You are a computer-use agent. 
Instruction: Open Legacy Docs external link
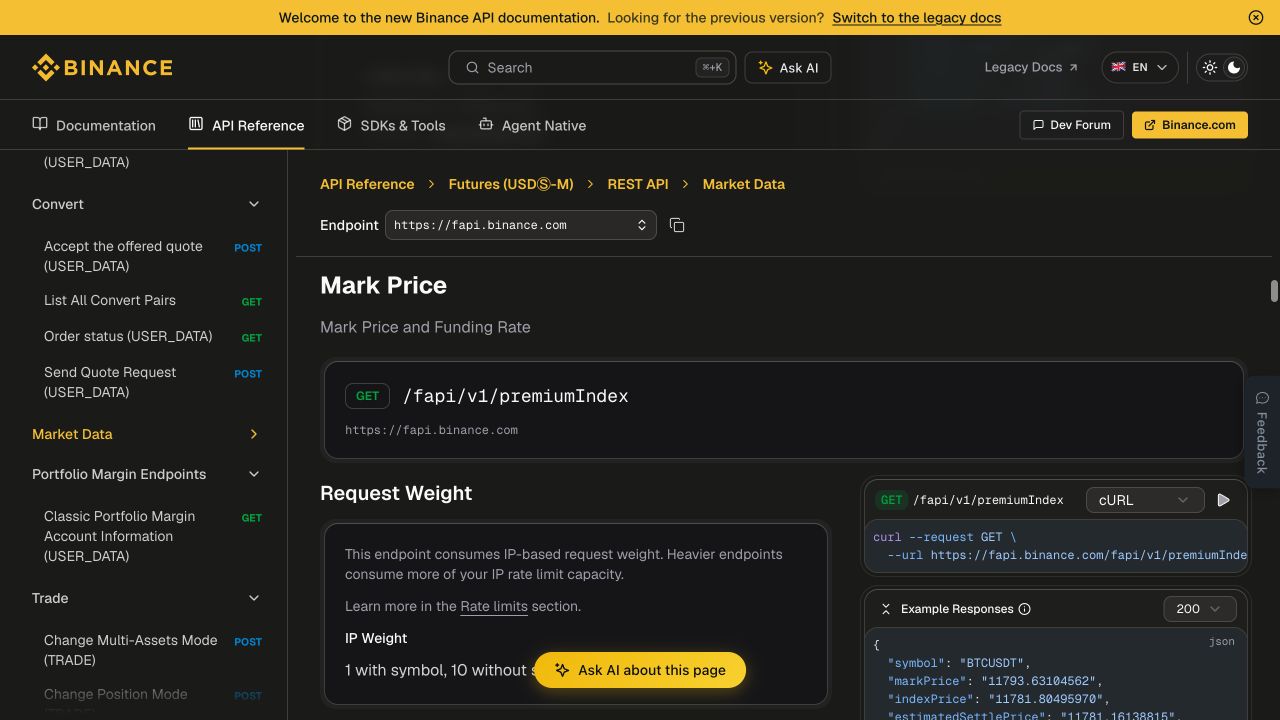pos(1031,67)
